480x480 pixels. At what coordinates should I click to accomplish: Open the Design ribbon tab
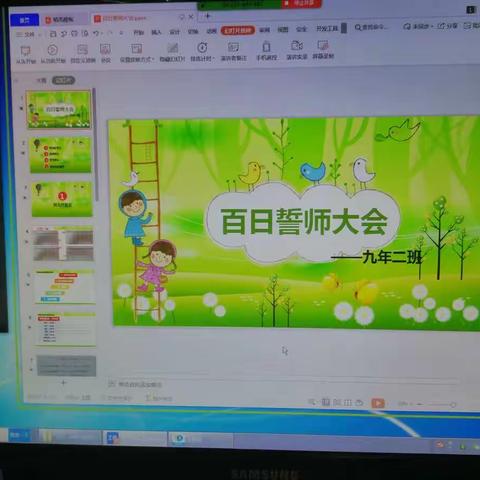[174, 32]
